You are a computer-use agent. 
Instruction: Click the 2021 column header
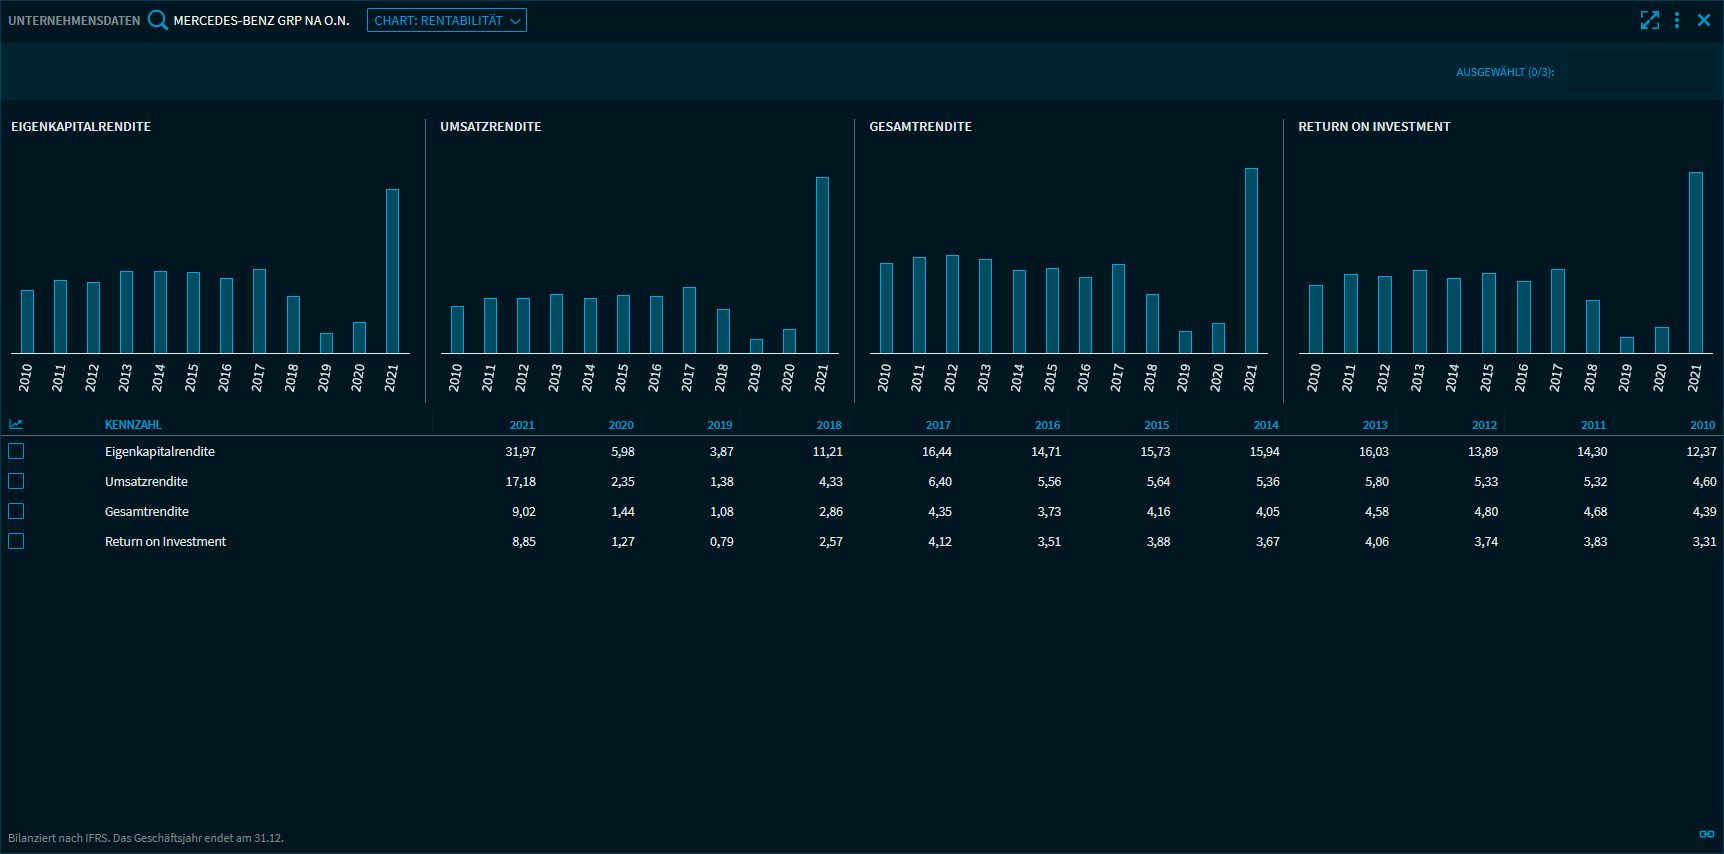coord(522,425)
